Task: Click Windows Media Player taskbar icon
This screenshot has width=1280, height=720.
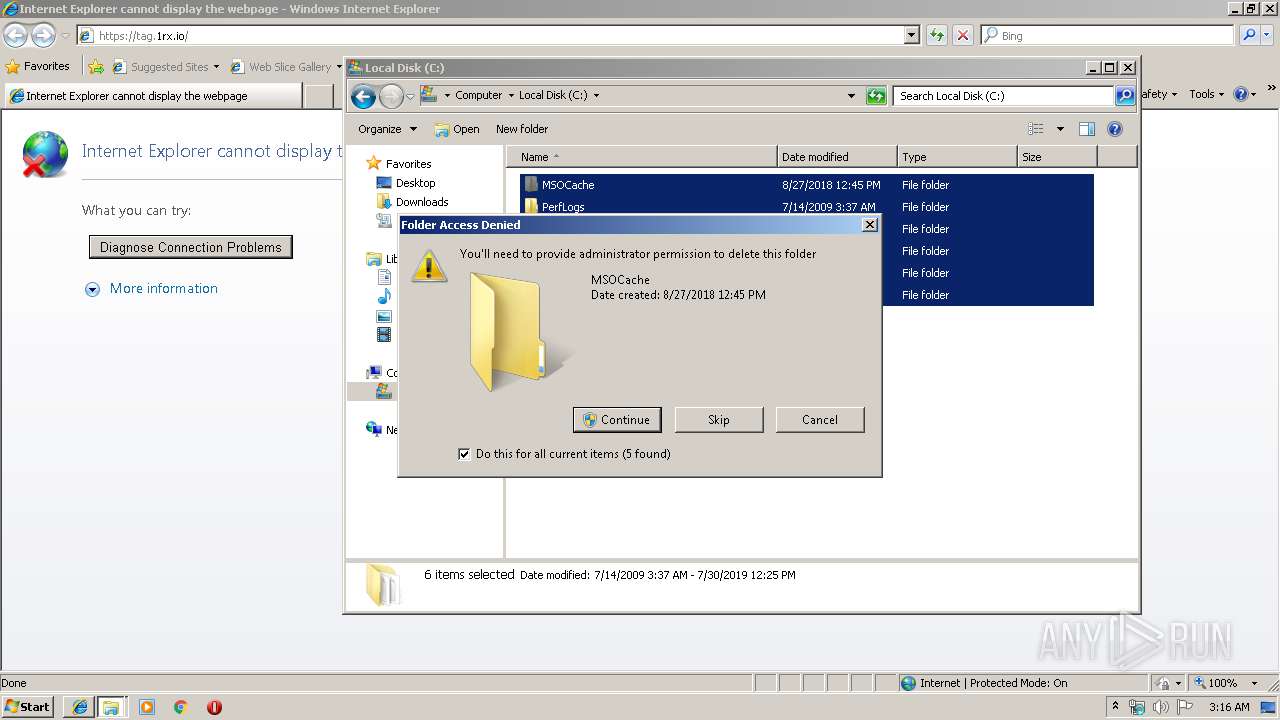Action: [147, 707]
